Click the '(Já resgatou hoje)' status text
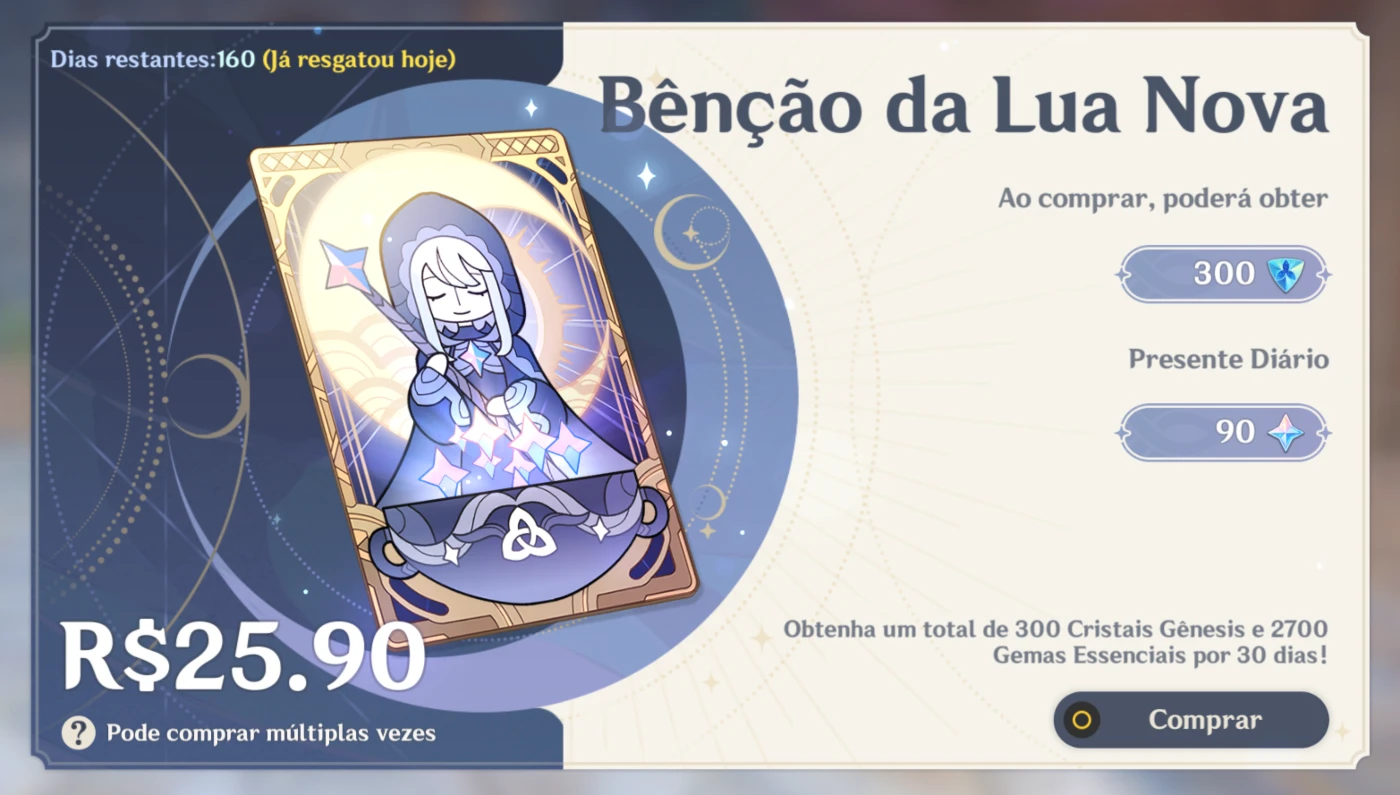 click(x=359, y=59)
